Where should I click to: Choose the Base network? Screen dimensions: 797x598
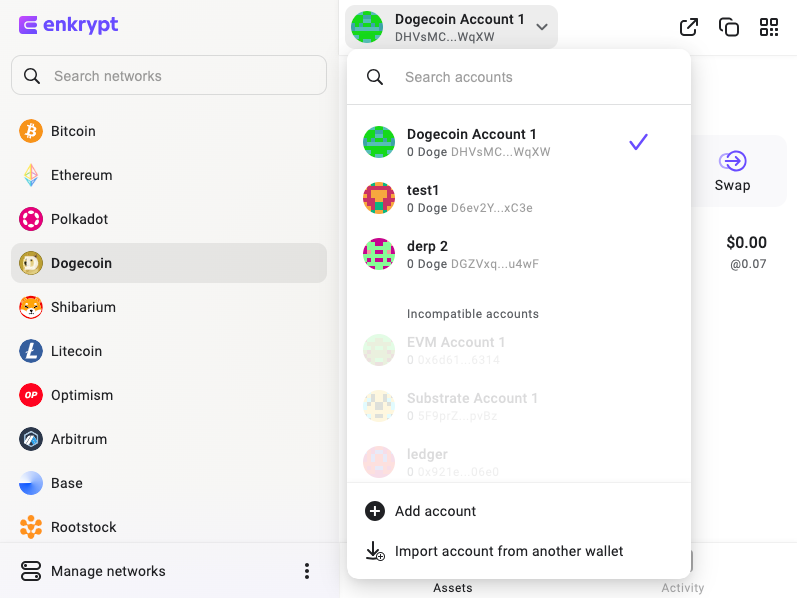(x=169, y=483)
